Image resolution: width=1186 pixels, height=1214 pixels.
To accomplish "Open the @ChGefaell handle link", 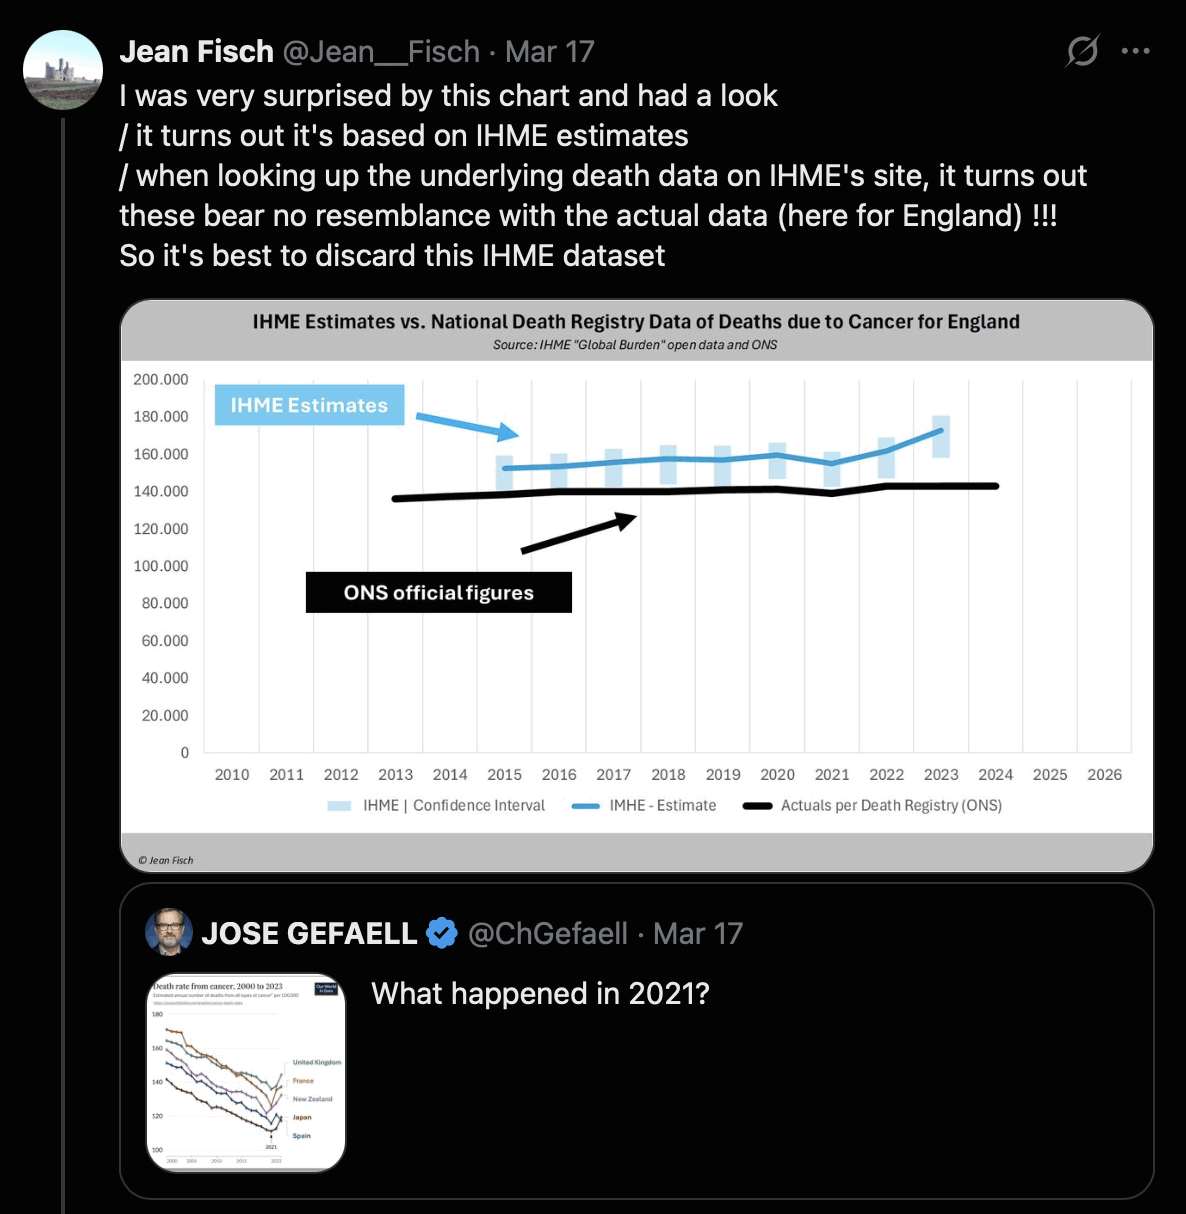I will pos(548,934).
